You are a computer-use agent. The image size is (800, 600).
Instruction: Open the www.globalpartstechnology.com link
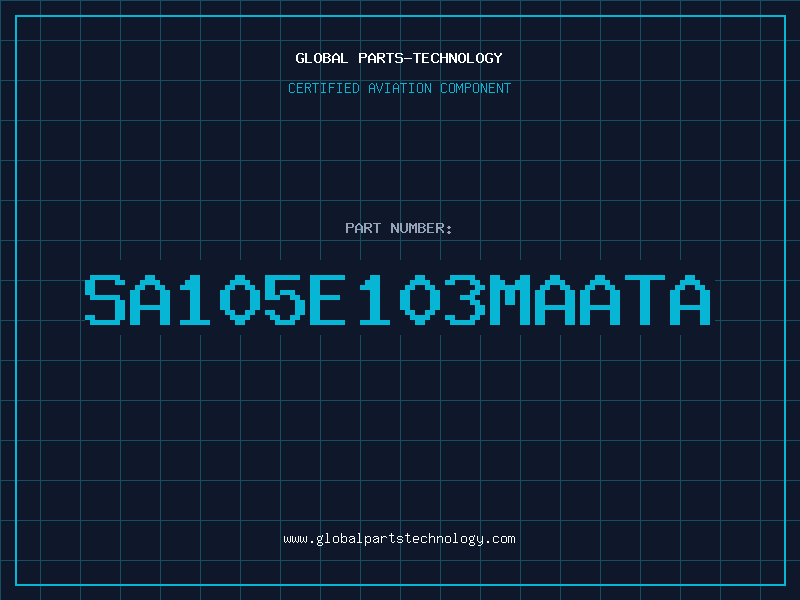399,539
